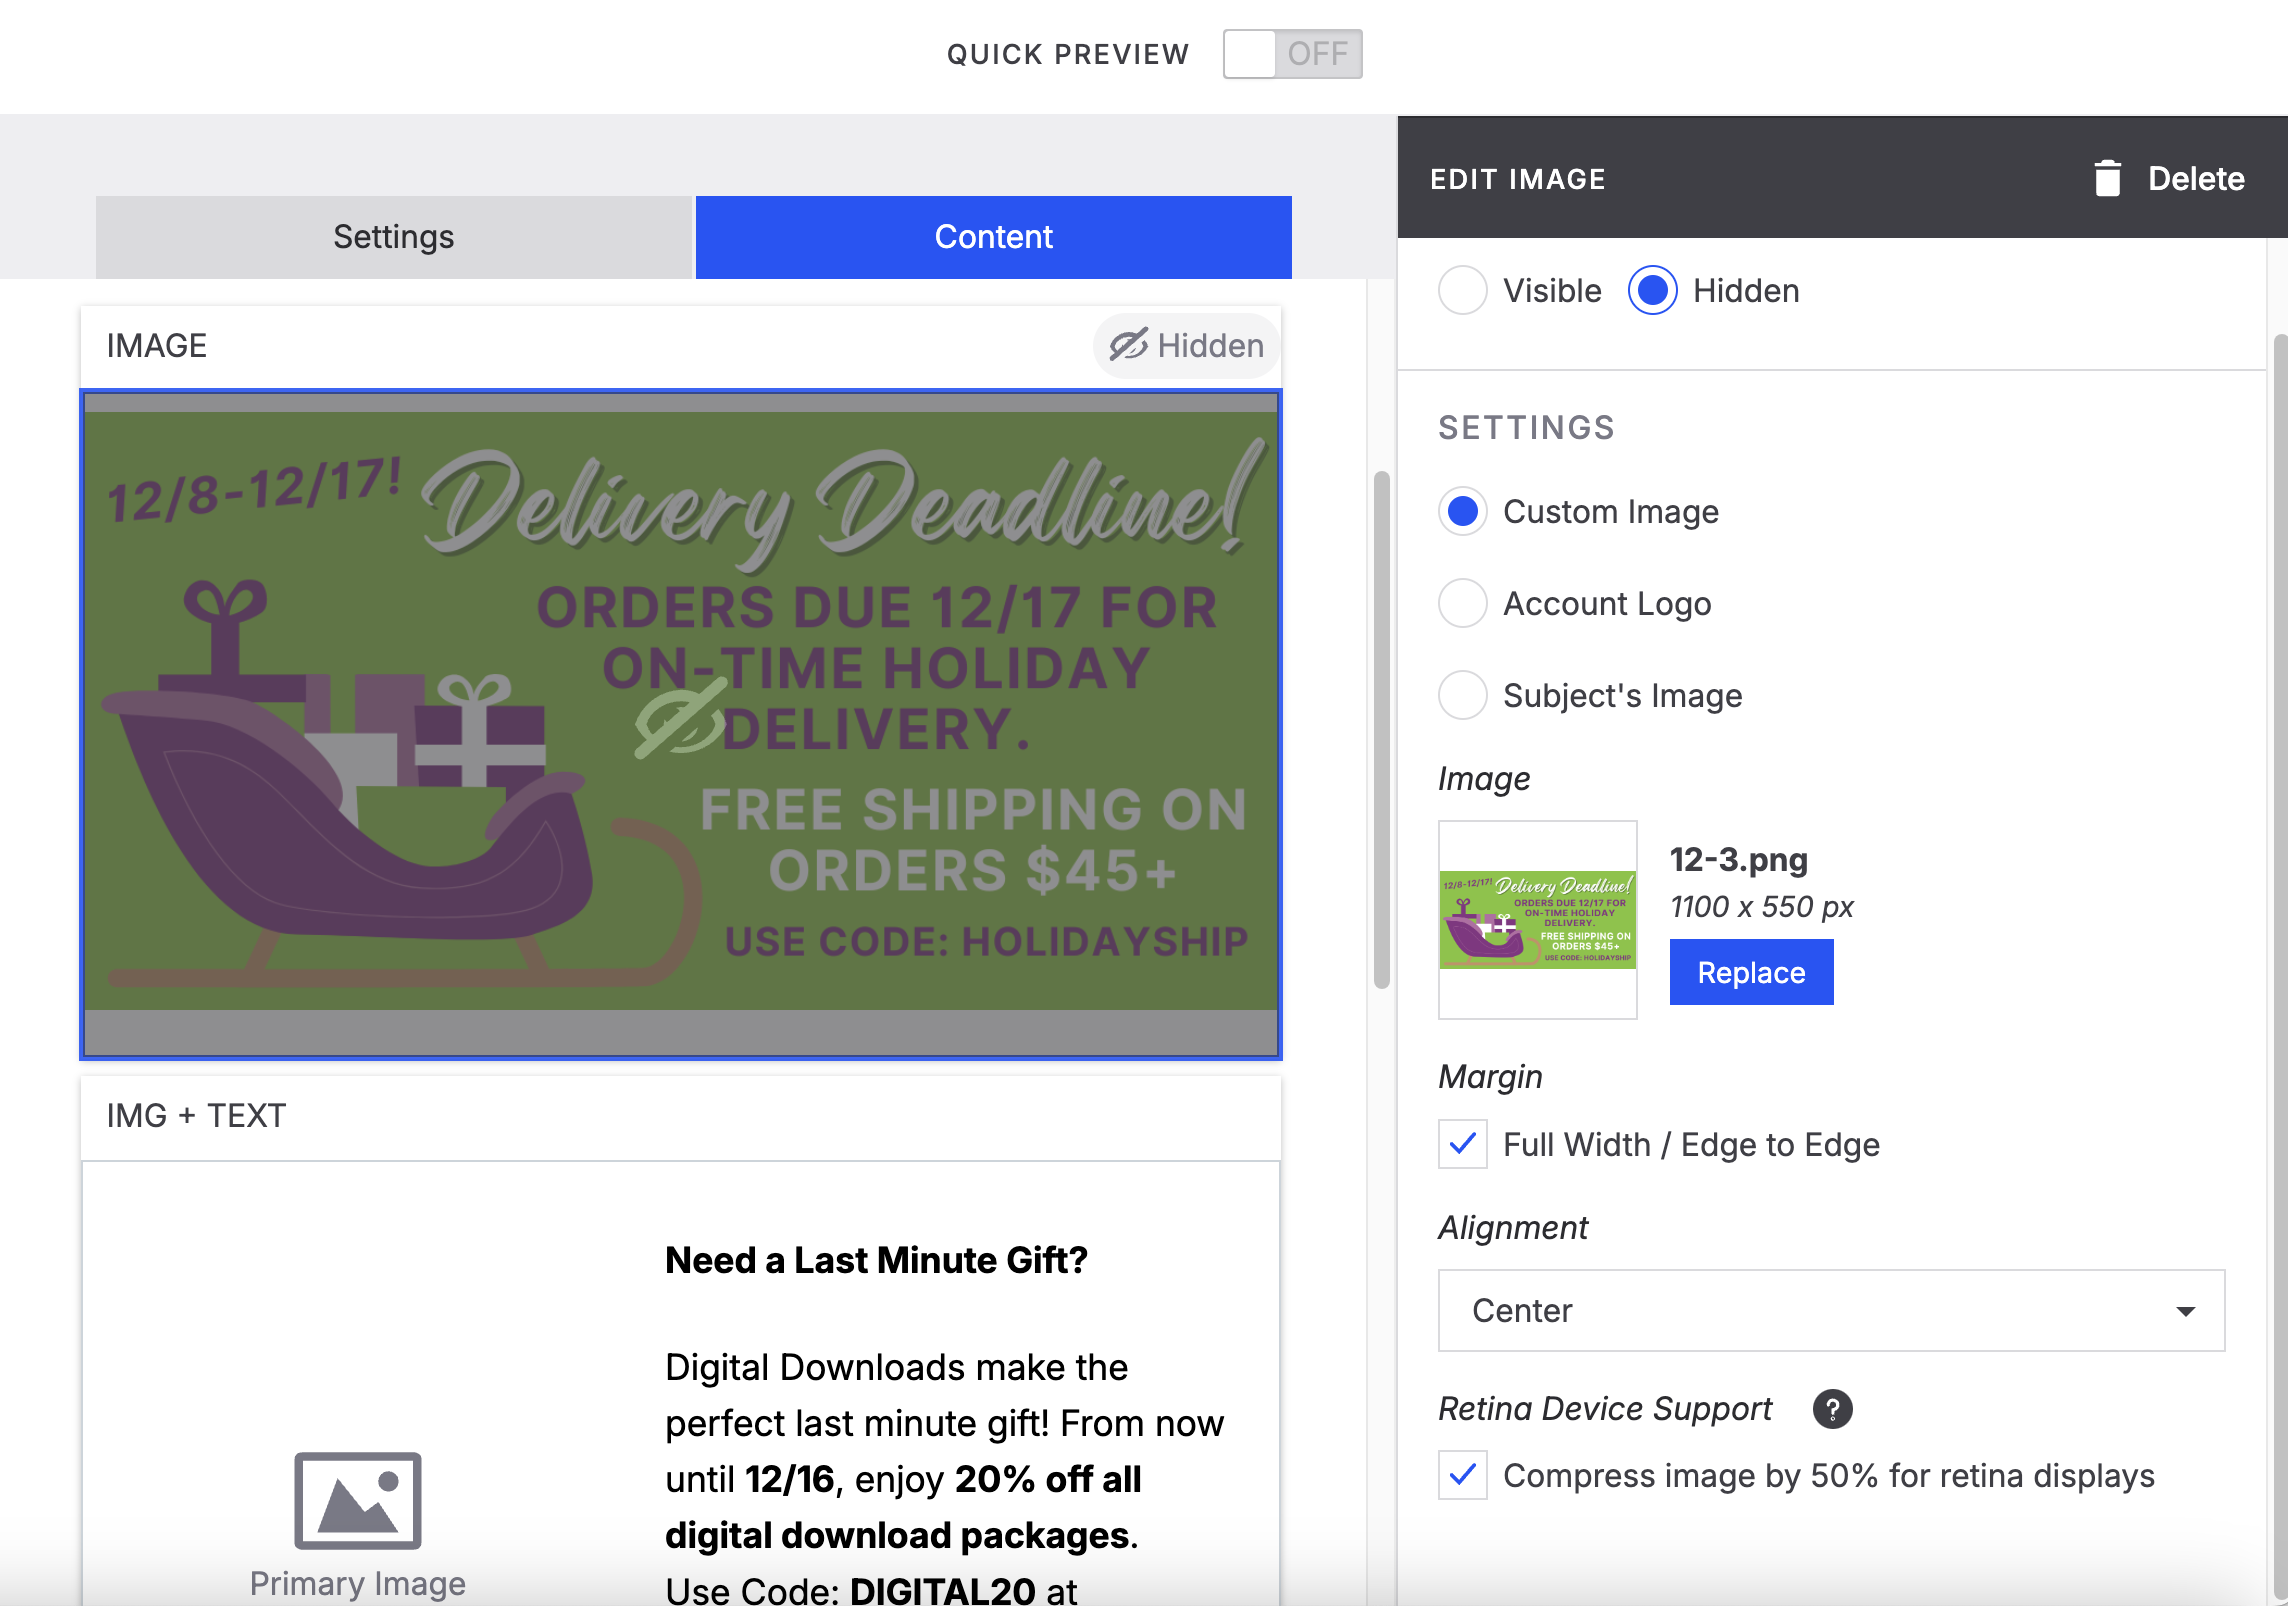This screenshot has width=2288, height=1606.
Task: Switch to the Settings tab
Action: click(393, 237)
